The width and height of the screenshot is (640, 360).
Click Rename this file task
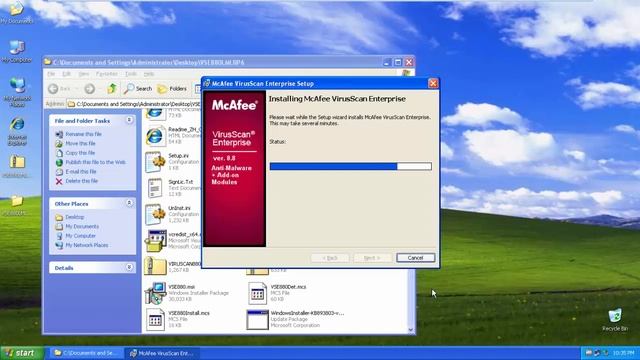(83, 134)
